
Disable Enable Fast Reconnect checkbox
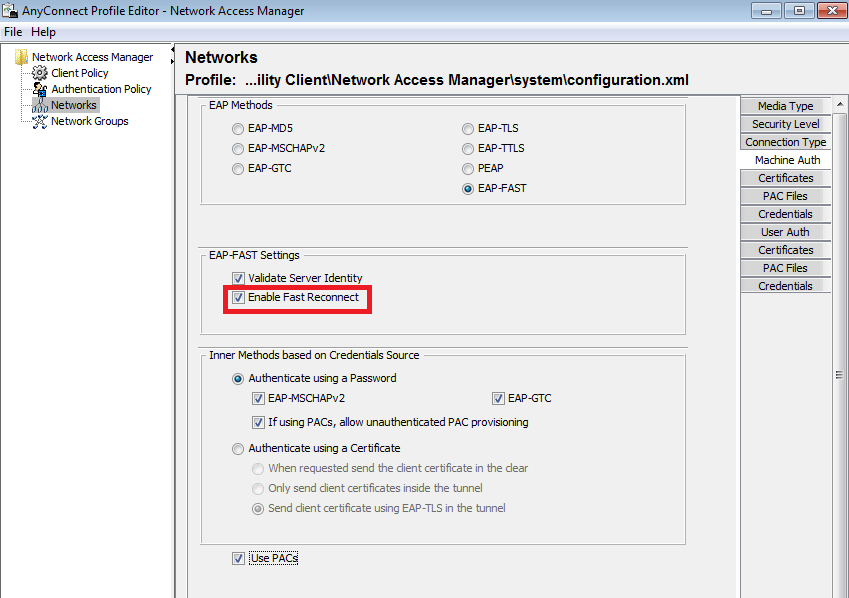pos(238,297)
